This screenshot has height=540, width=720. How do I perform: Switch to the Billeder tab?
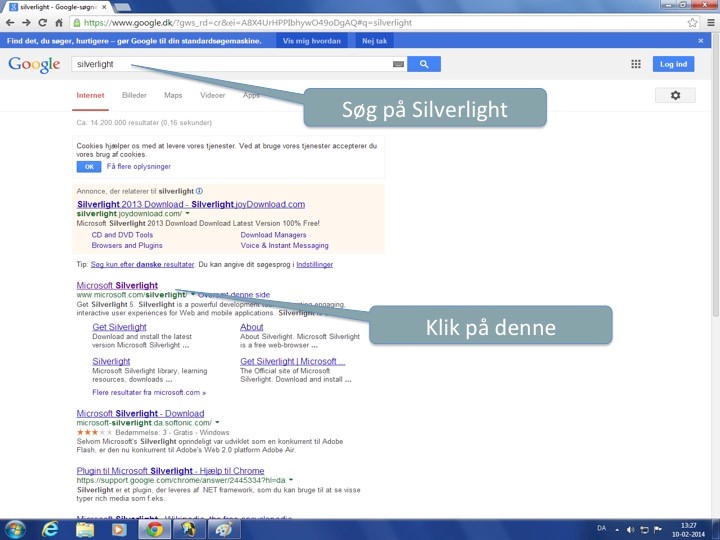[x=134, y=96]
